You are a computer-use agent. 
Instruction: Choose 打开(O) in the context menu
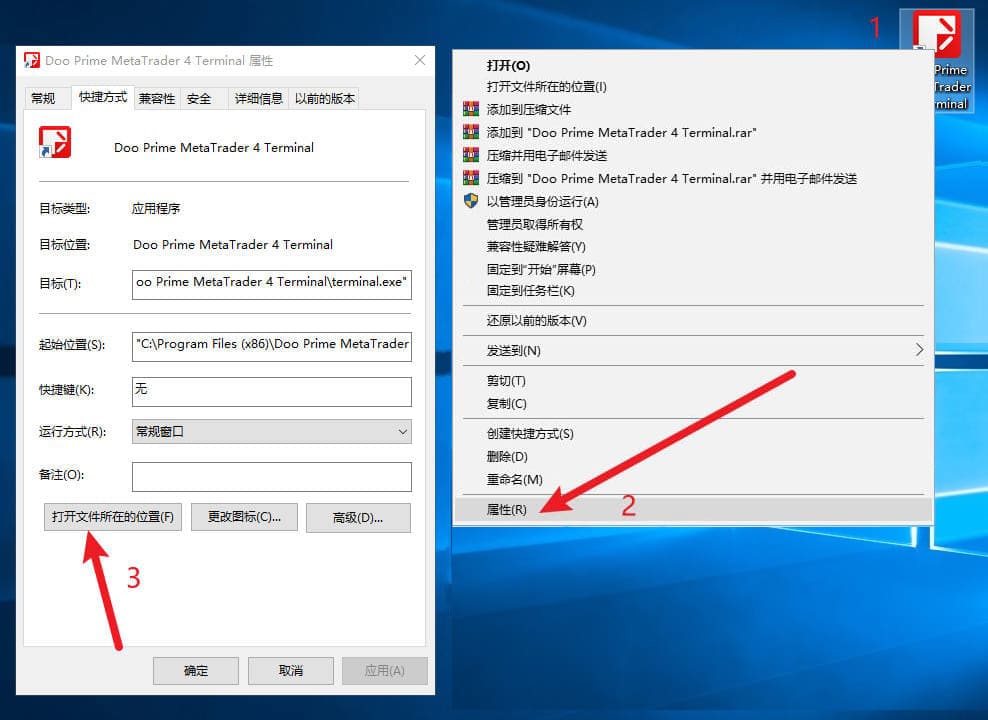pyautogui.click(x=693, y=66)
